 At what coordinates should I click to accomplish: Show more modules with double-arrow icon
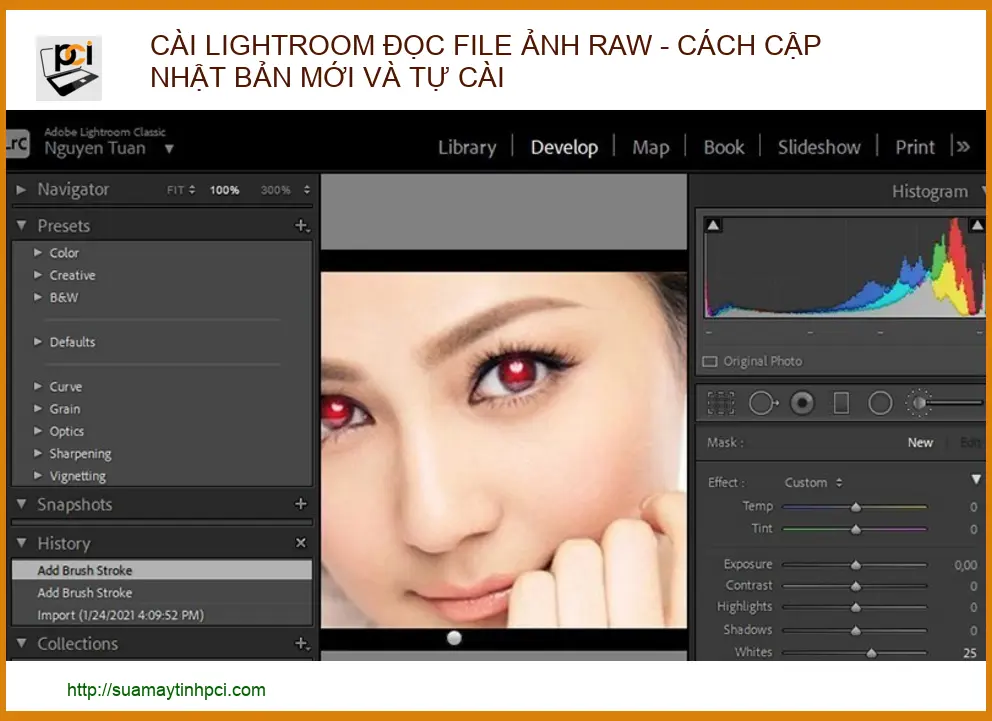click(964, 147)
